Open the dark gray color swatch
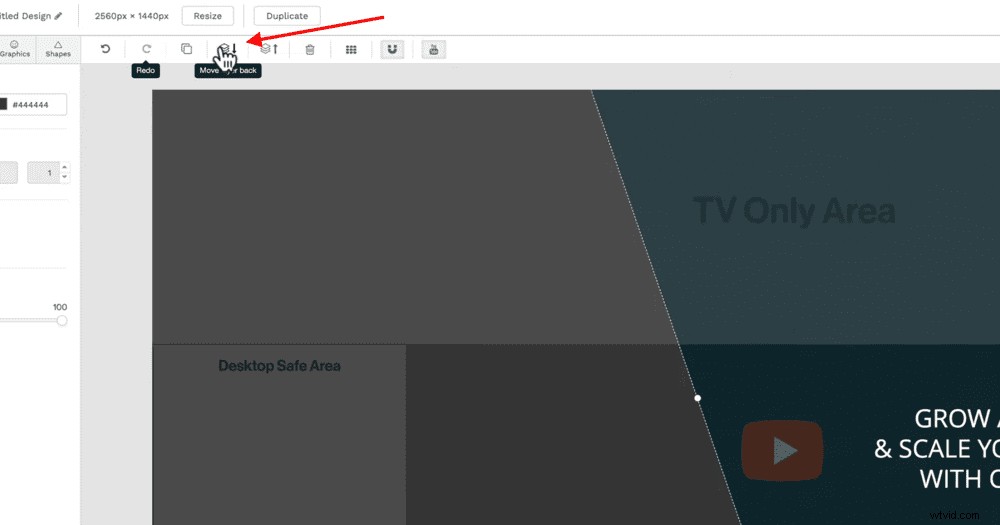The height and width of the screenshot is (525, 1000). [x=3, y=105]
